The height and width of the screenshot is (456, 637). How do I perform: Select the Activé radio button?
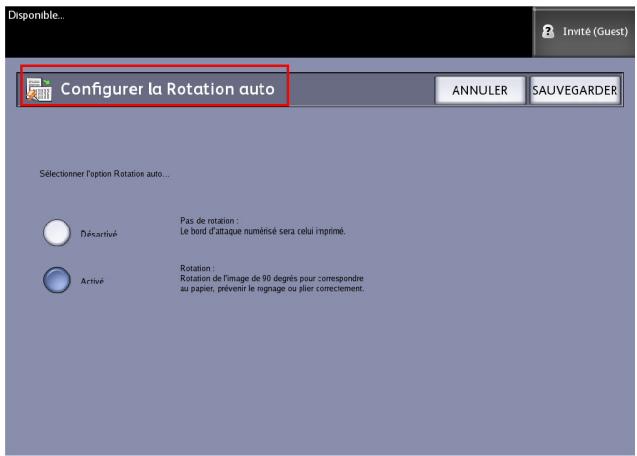(x=57, y=280)
